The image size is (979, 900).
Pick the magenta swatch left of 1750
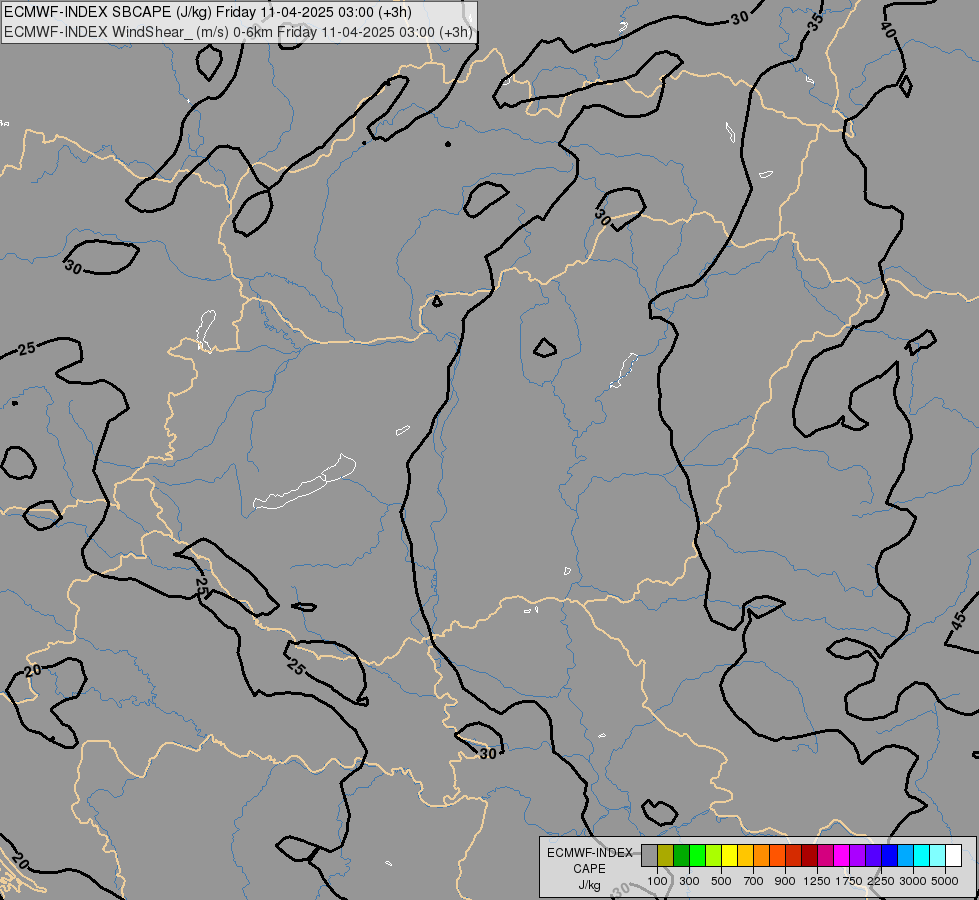(842, 856)
